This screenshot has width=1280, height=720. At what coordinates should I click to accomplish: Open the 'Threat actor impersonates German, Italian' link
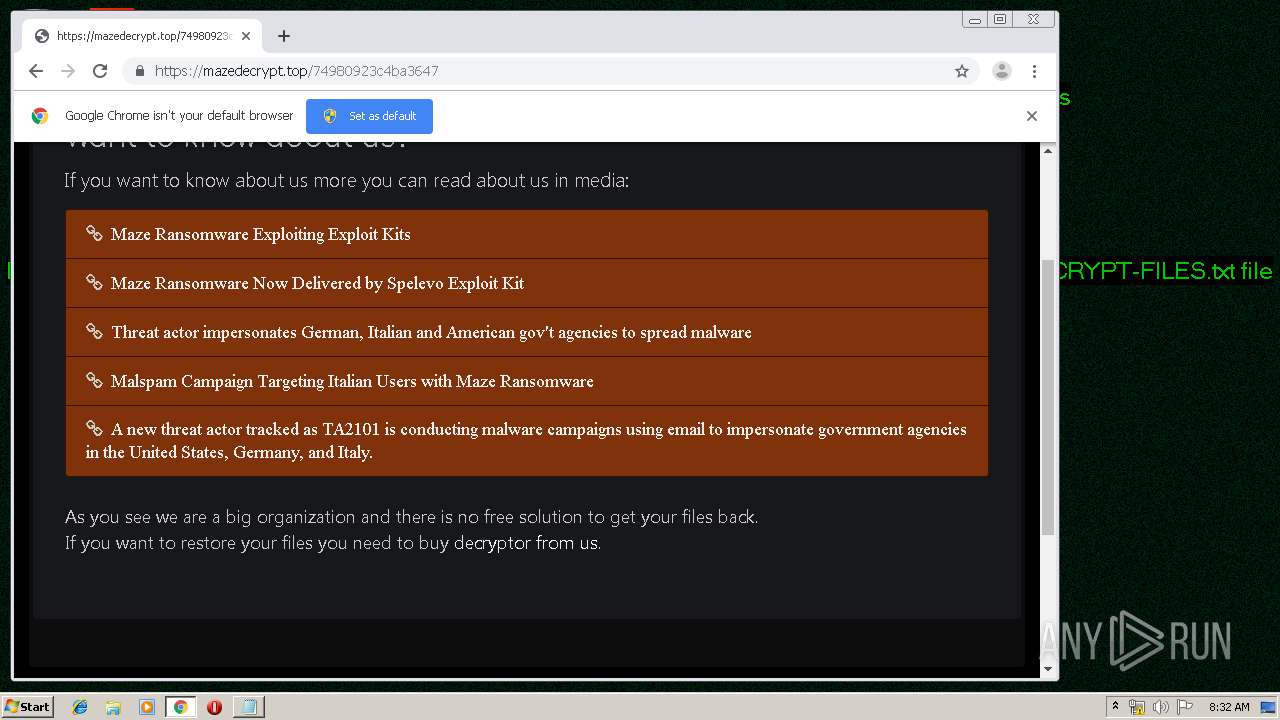[431, 332]
